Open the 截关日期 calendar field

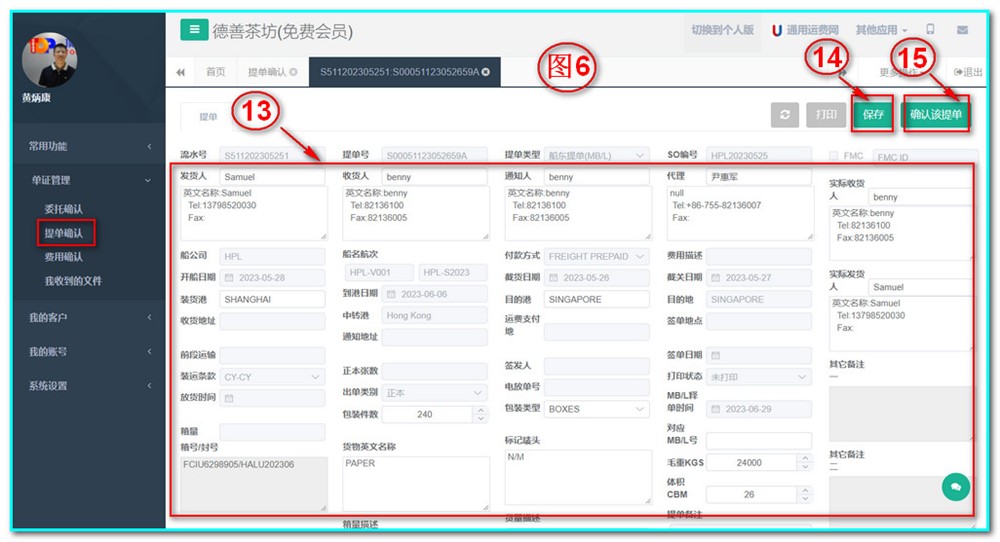click(x=759, y=278)
